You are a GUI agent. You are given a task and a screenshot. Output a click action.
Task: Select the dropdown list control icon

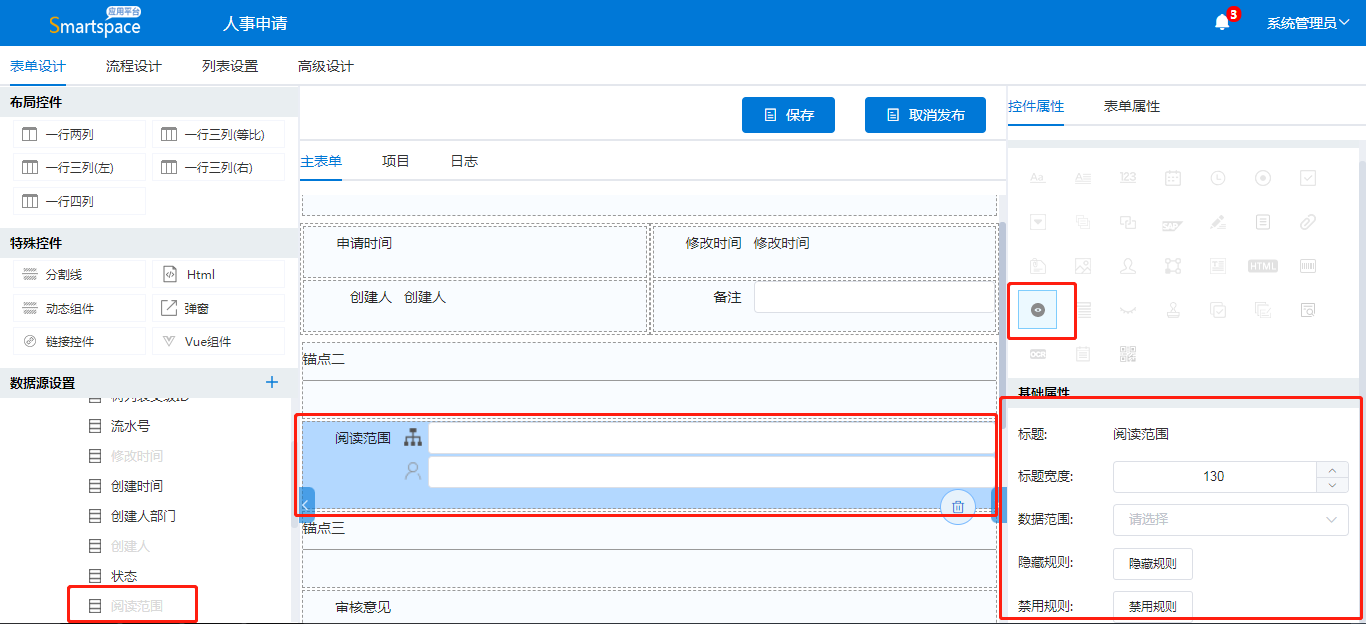(x=1037, y=222)
